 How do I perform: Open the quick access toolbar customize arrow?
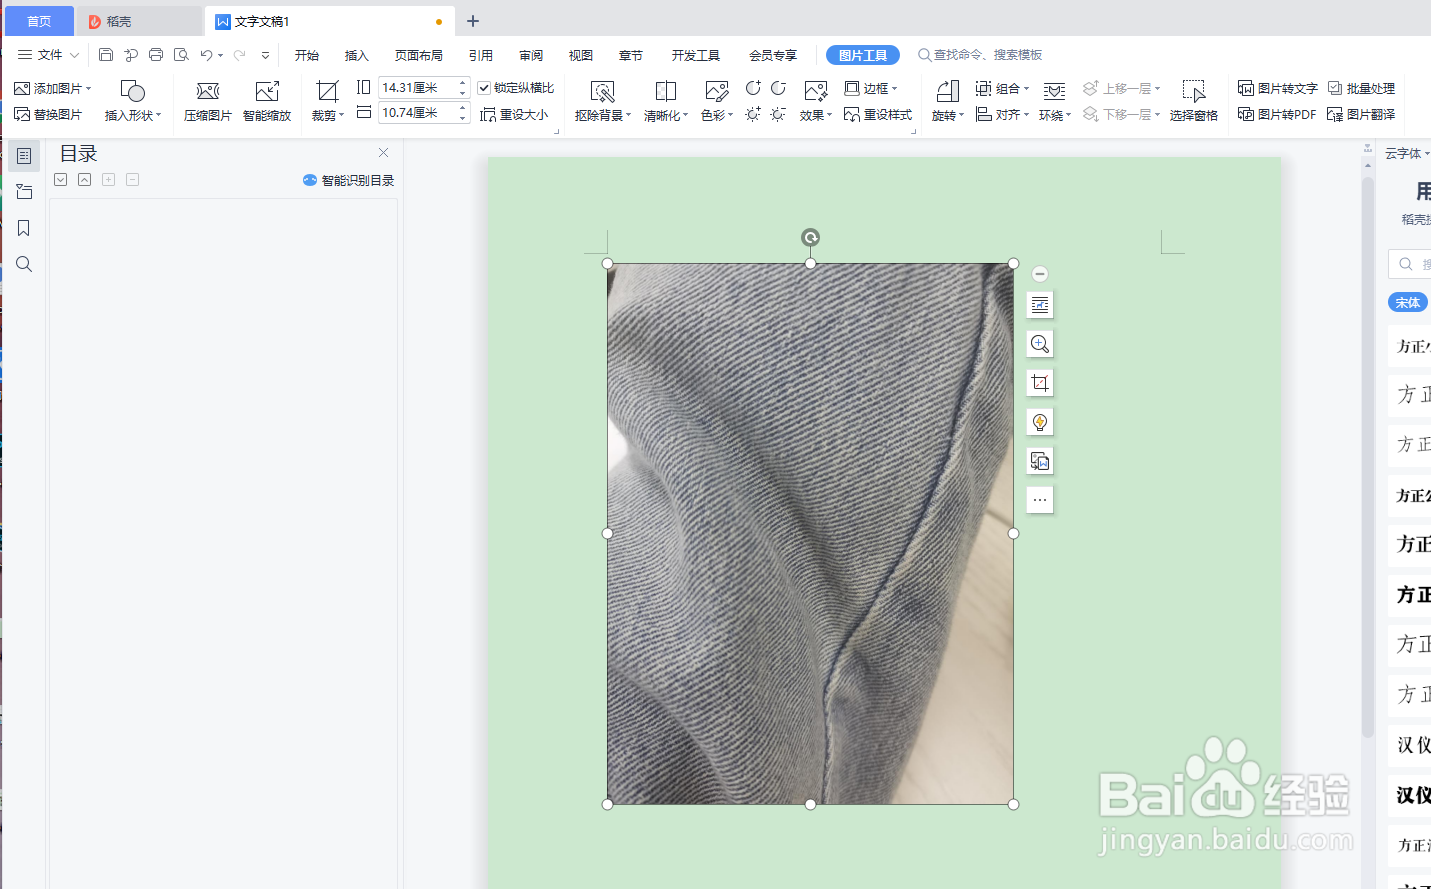(x=265, y=55)
